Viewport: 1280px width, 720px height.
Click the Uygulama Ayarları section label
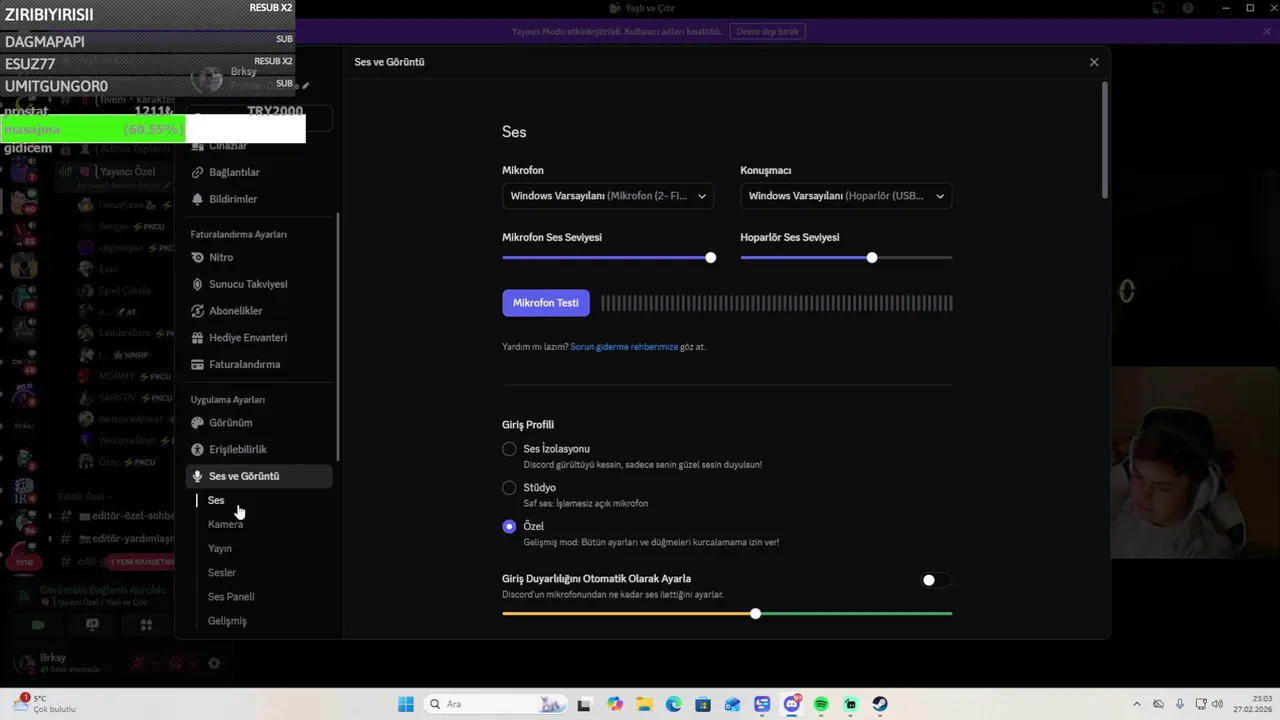tap(228, 400)
